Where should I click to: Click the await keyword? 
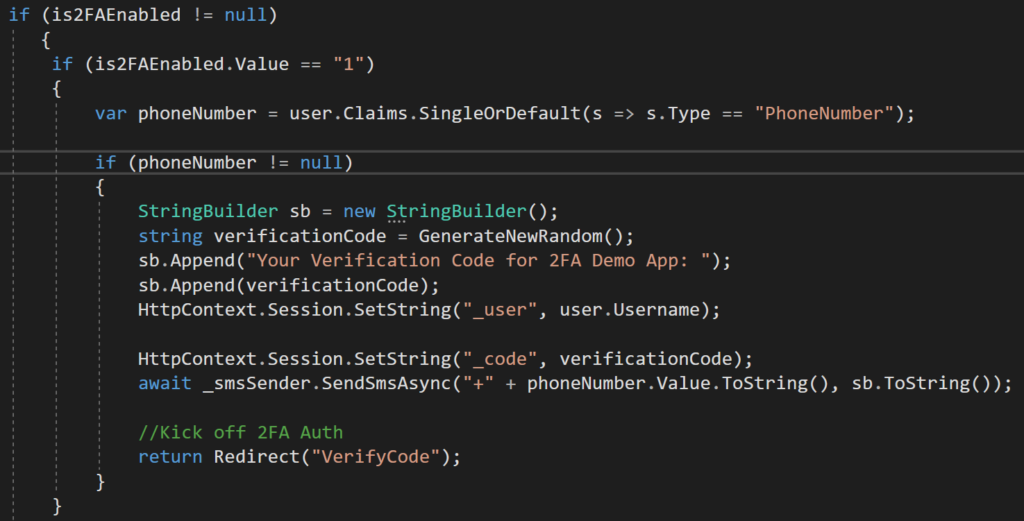(x=165, y=383)
